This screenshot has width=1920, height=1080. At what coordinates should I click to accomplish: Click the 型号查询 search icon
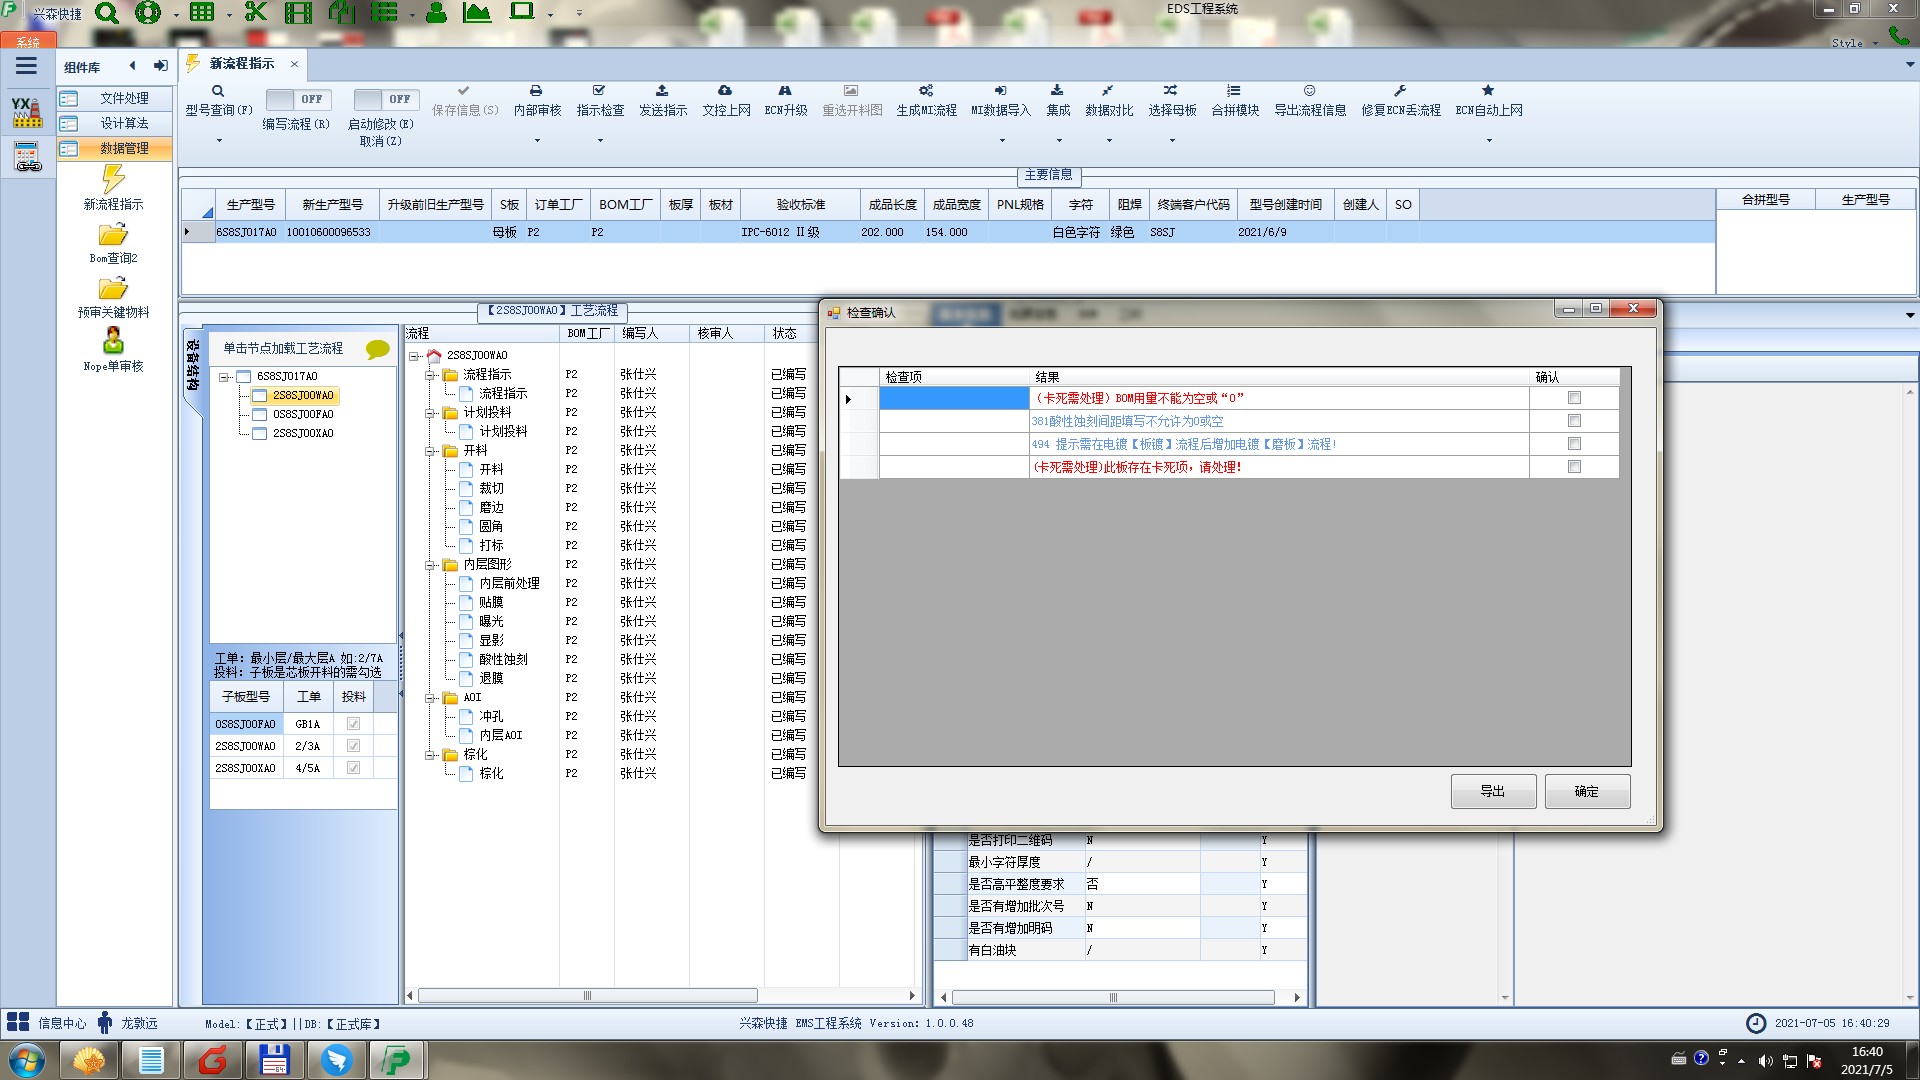(x=217, y=91)
